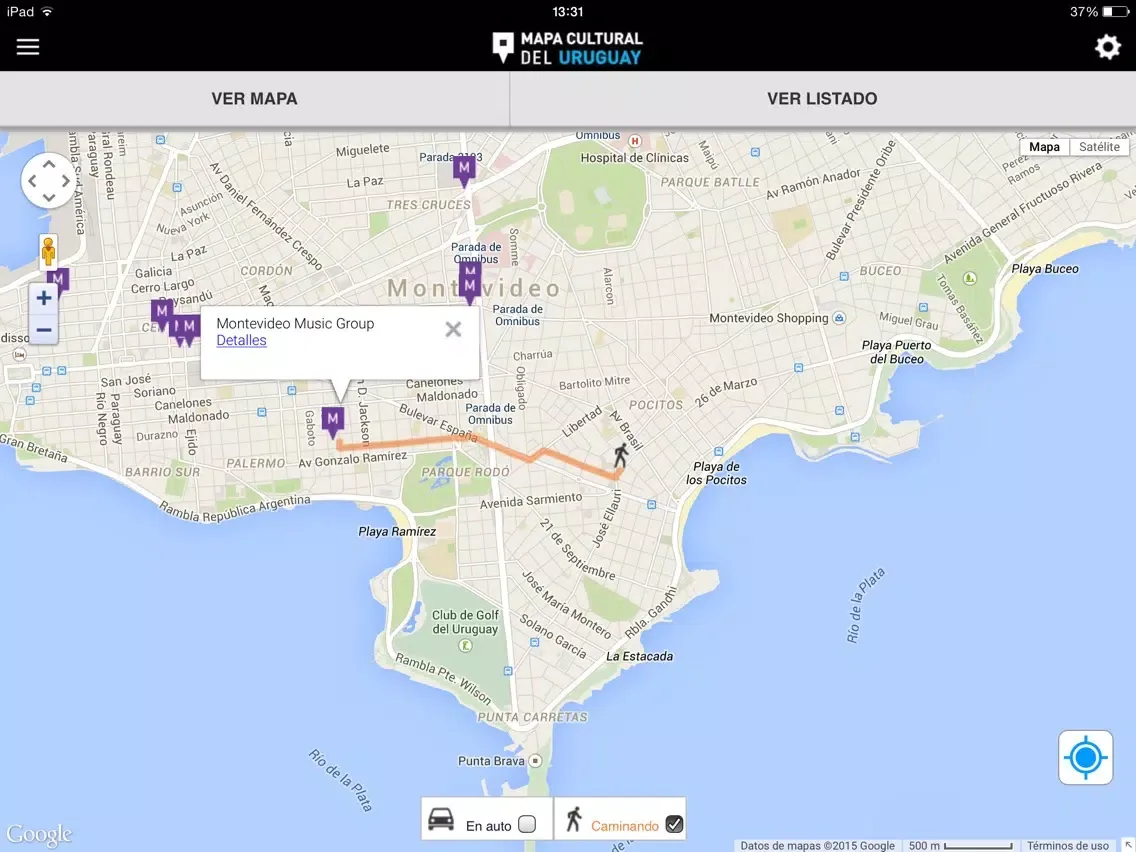Tap the walking person position marker
Viewport: 1136px width, 852px height.
(x=621, y=455)
